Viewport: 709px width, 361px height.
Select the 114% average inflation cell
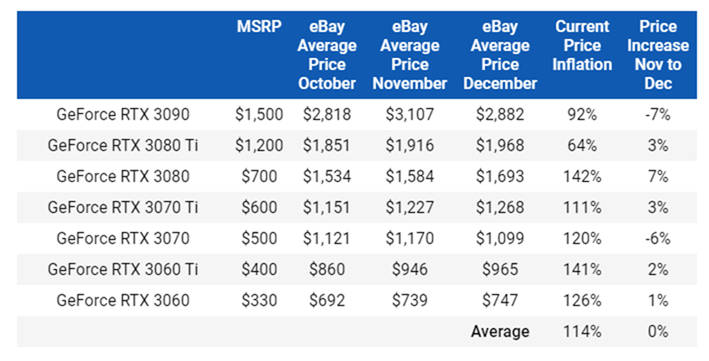582,332
